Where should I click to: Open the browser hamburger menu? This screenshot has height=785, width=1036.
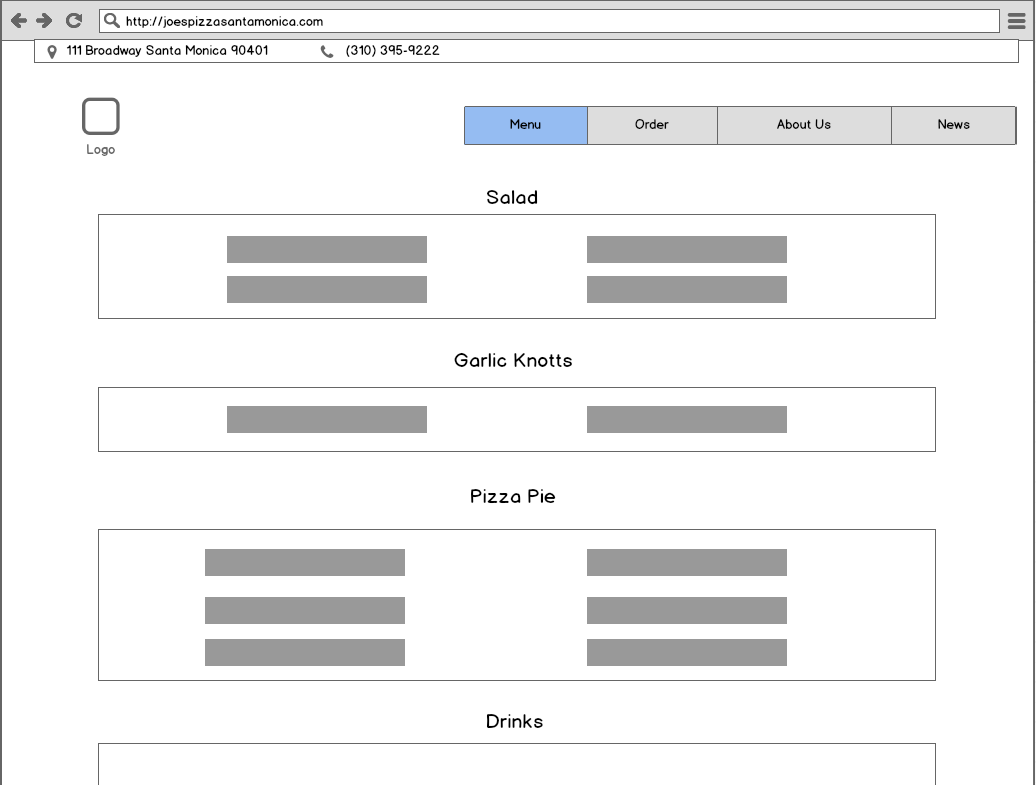1016,21
